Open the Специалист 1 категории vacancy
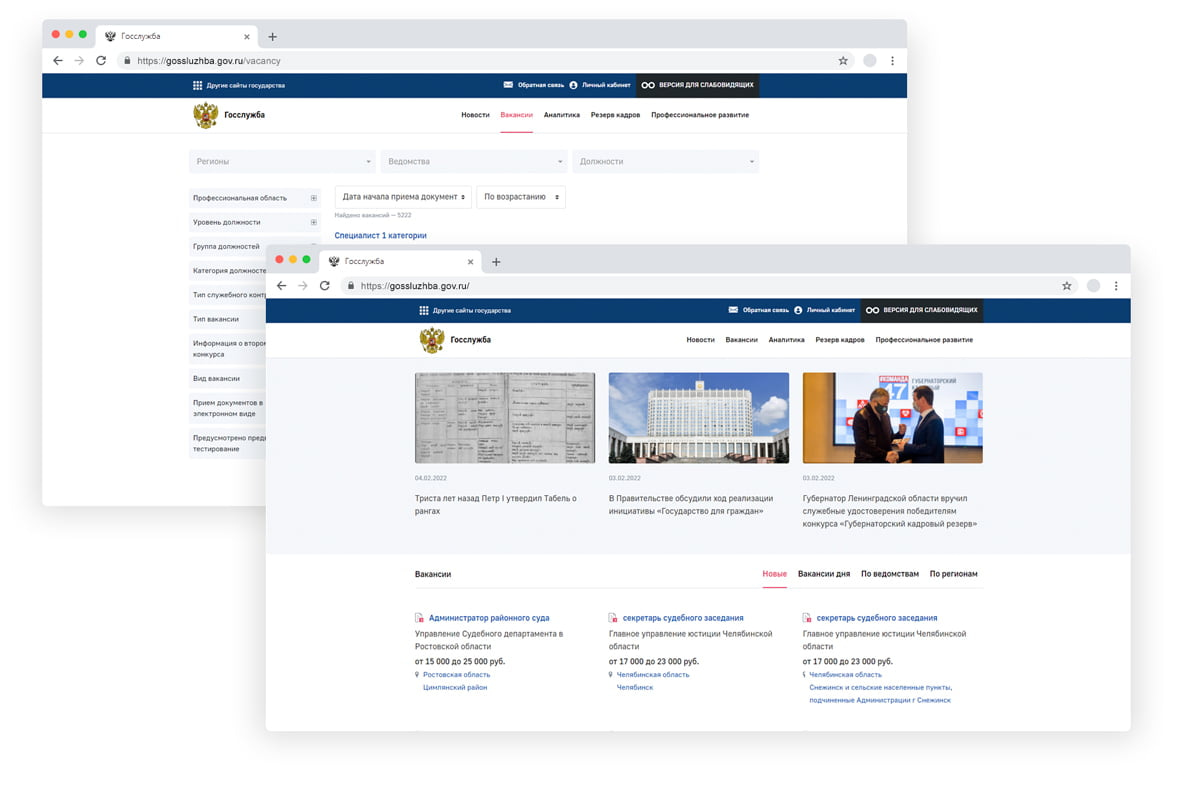1200x793 pixels. pos(380,236)
